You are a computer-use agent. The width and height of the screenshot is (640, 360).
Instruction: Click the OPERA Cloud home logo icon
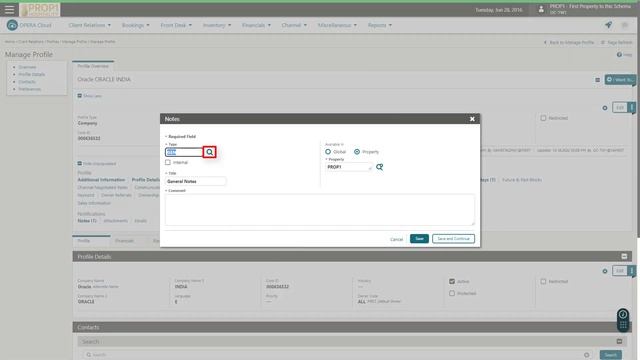[12, 25]
